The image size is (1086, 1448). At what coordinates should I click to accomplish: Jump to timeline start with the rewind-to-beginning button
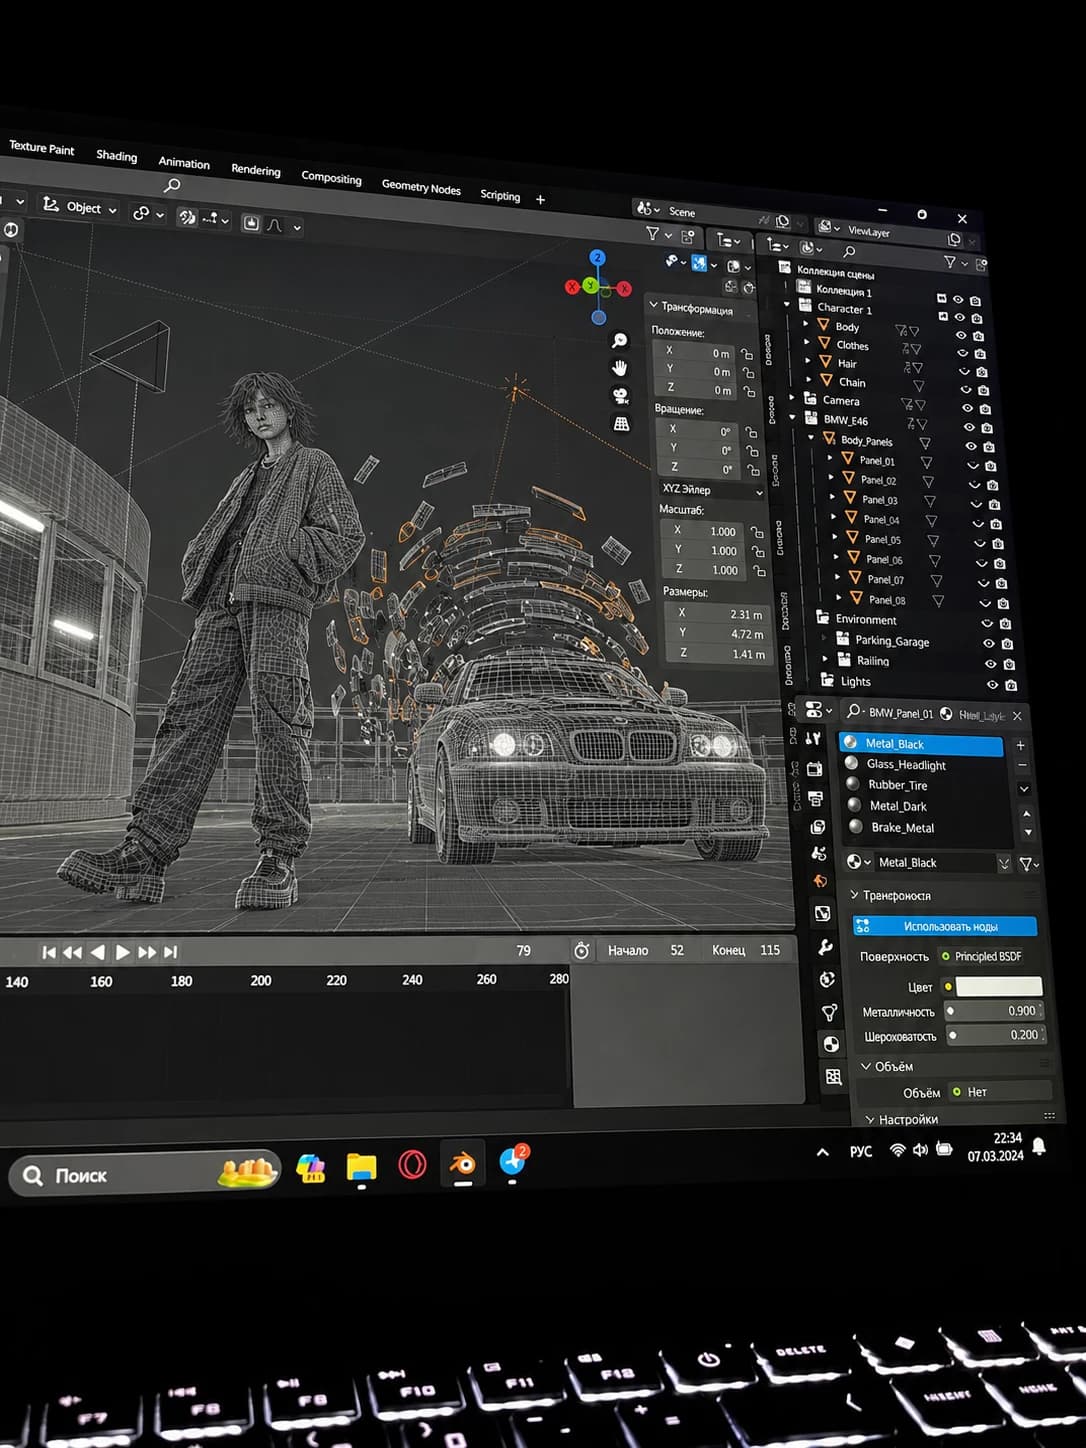point(48,952)
